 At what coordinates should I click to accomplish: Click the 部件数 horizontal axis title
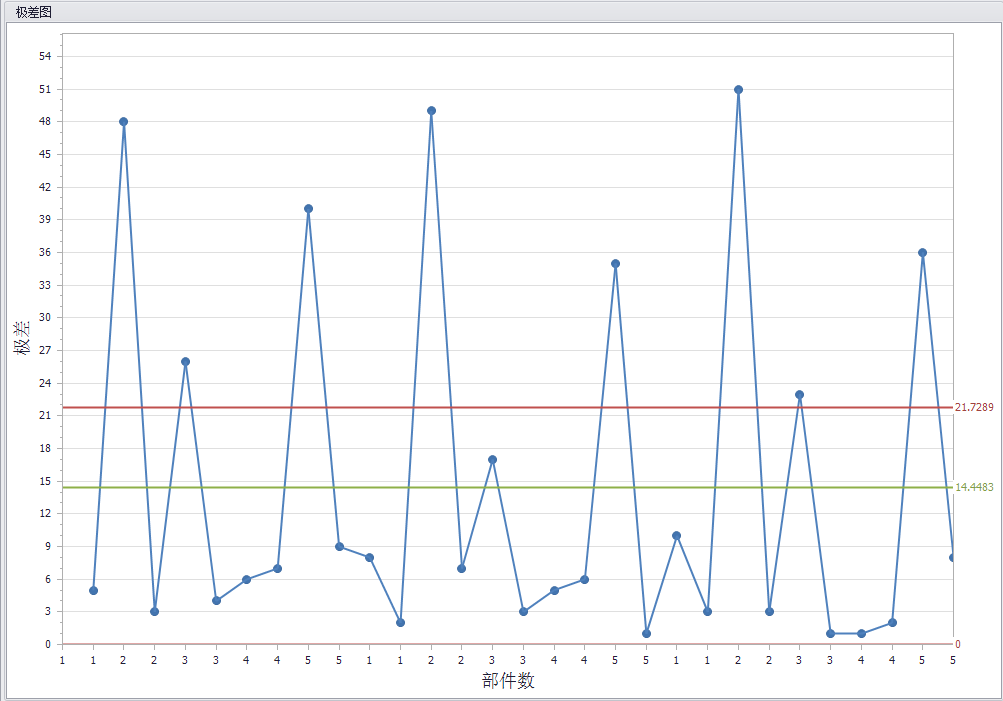[x=508, y=681]
